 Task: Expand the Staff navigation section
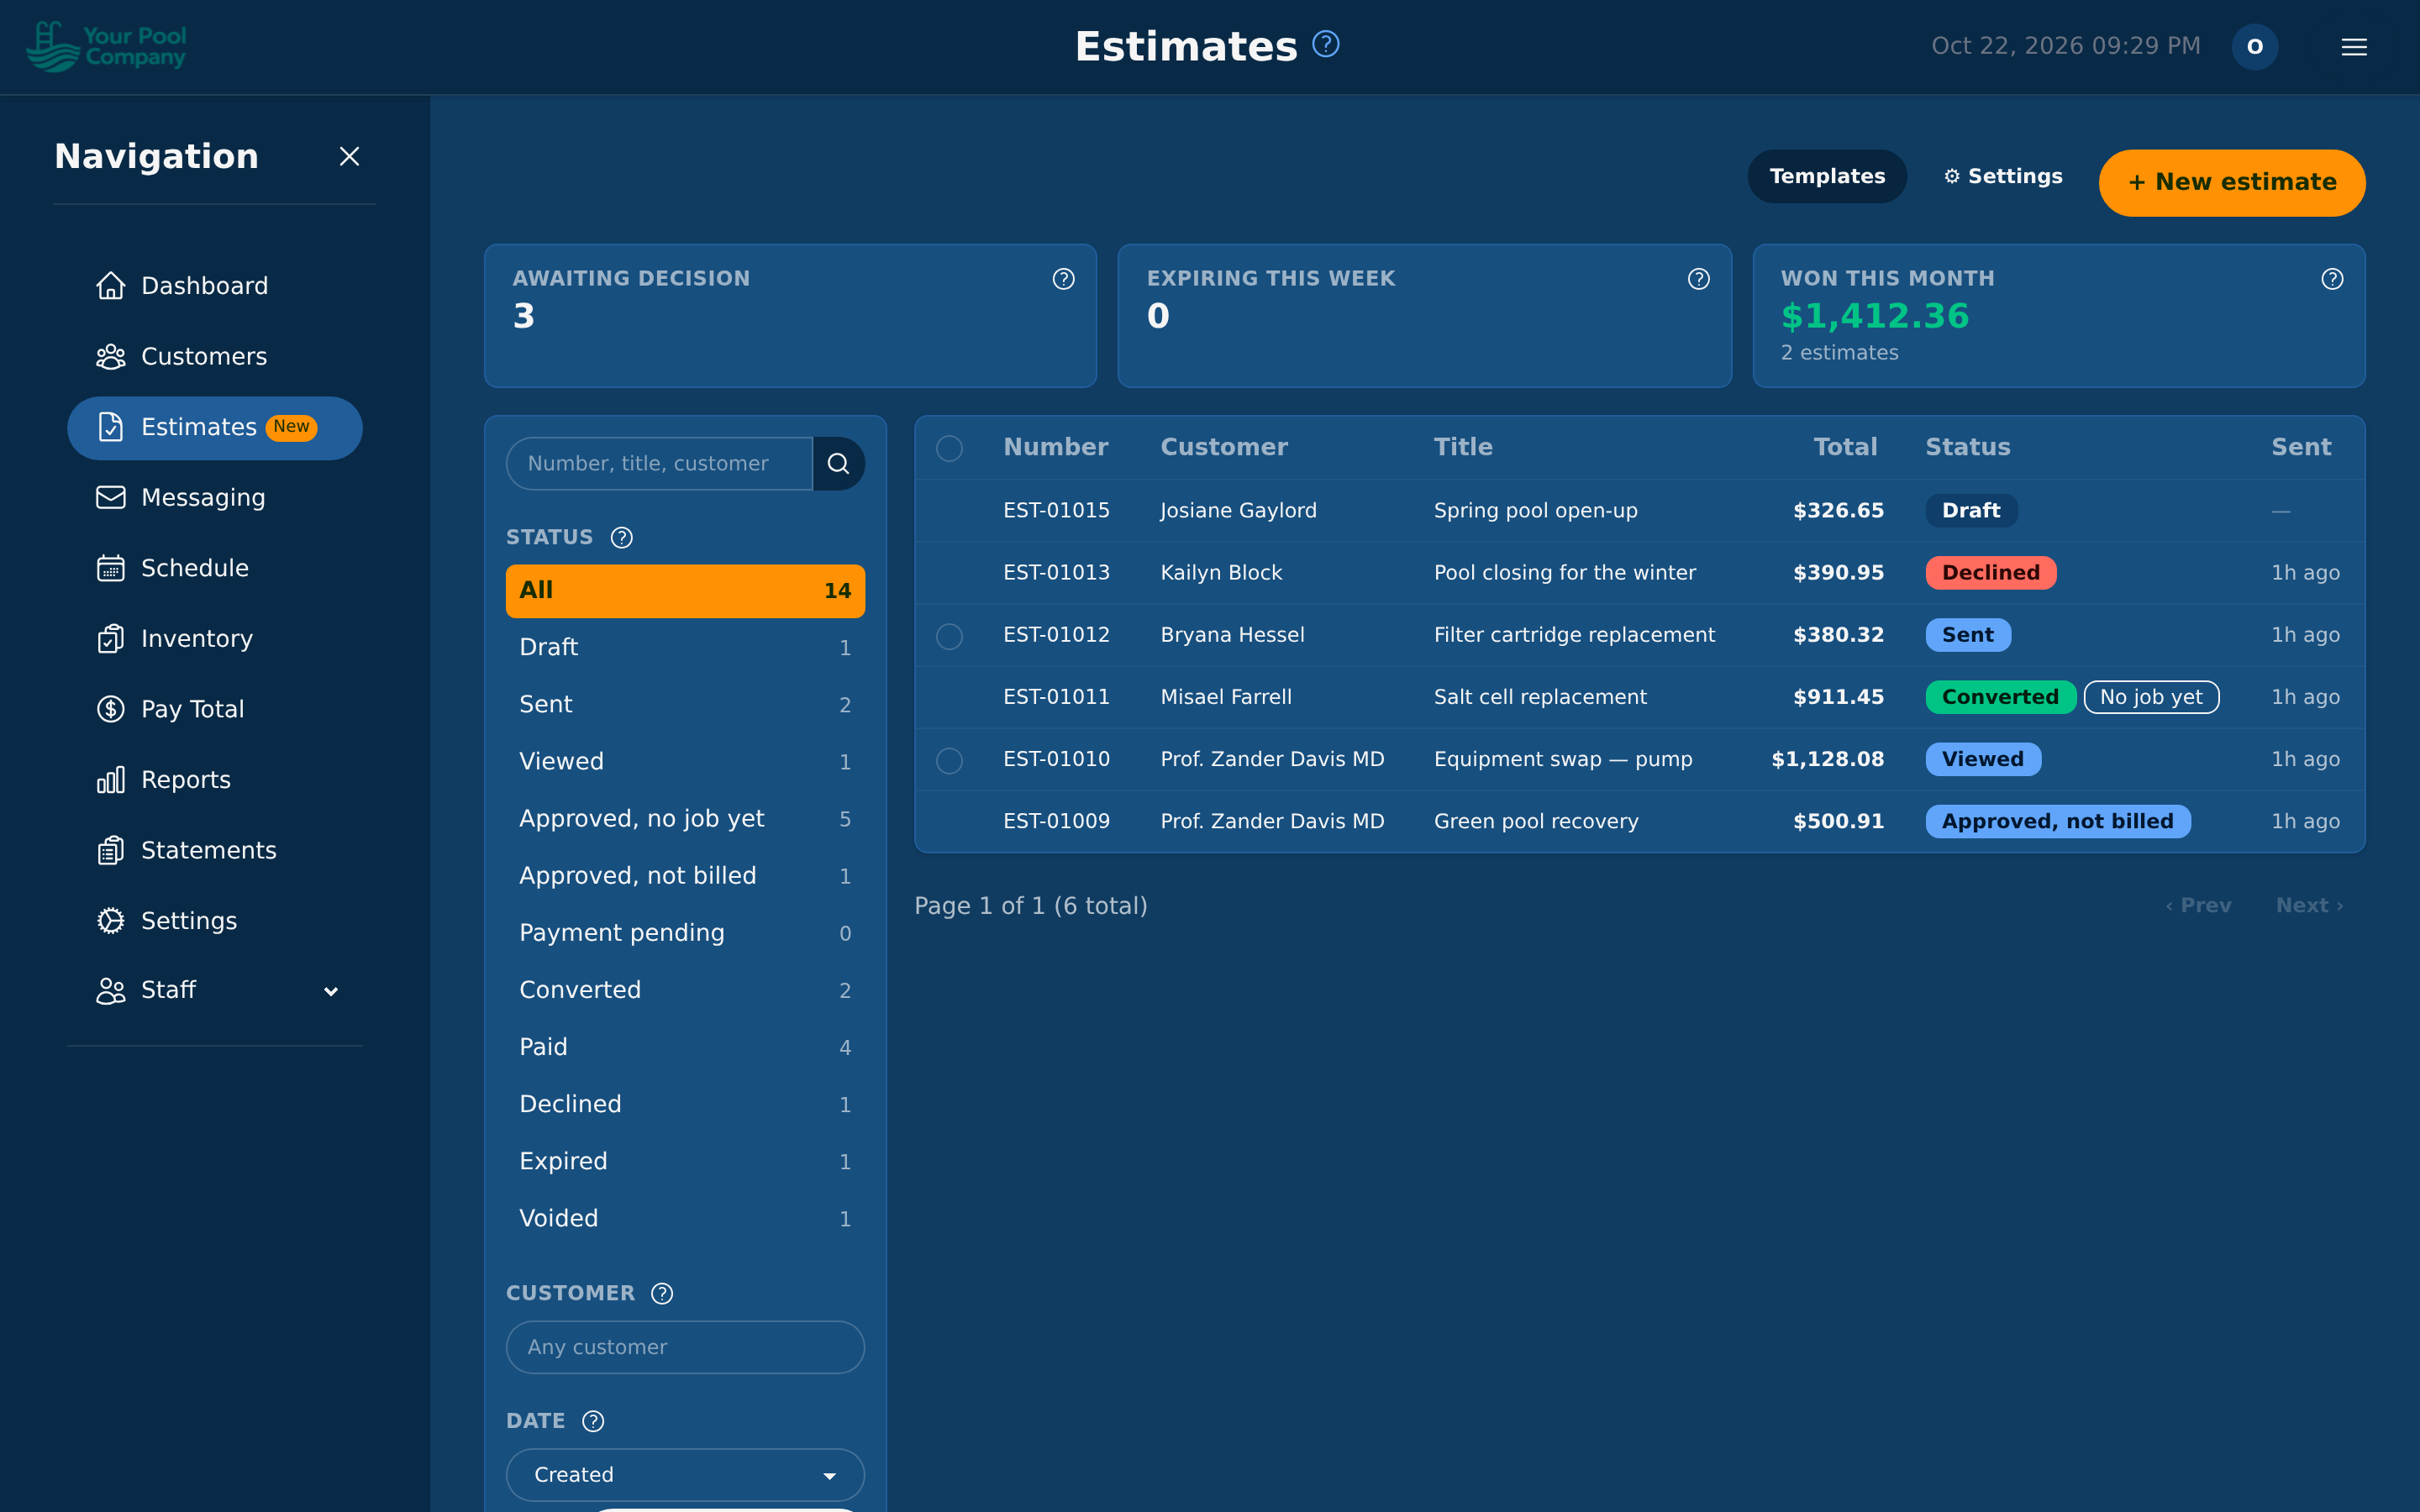tap(215, 990)
